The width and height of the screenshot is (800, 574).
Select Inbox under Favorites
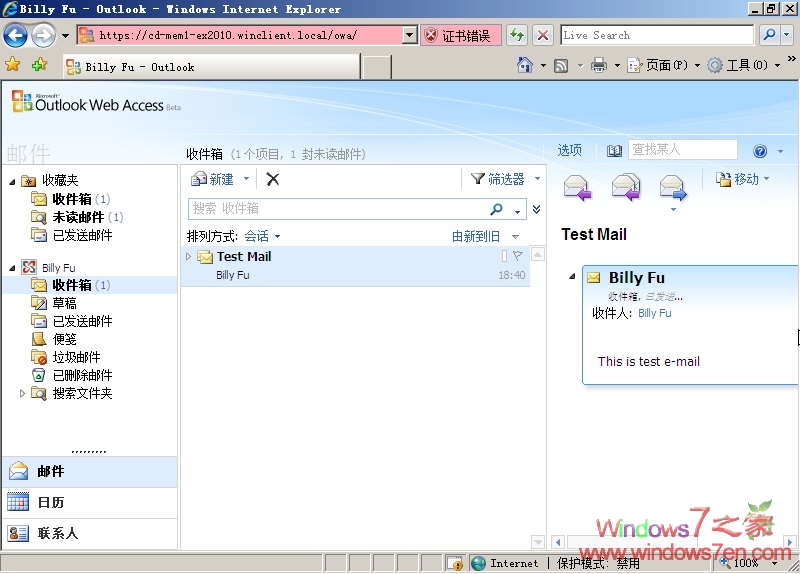click(71, 199)
